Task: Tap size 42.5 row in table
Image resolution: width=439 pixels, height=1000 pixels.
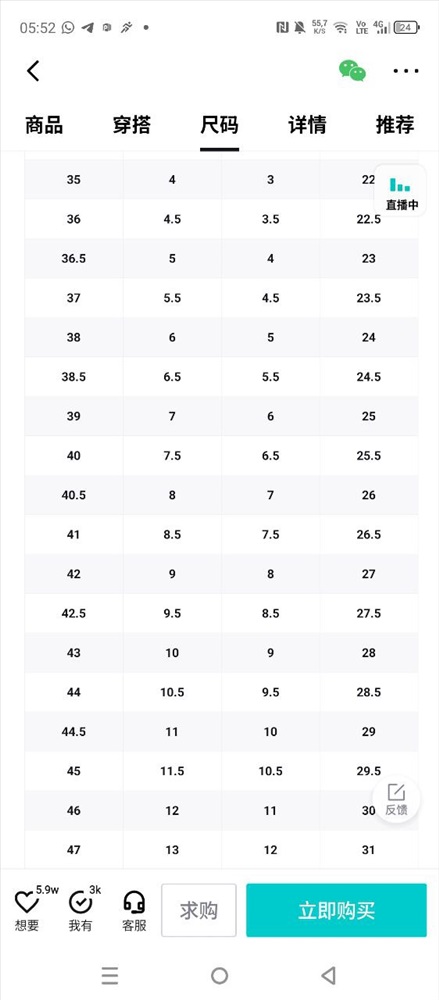Action: (221, 614)
